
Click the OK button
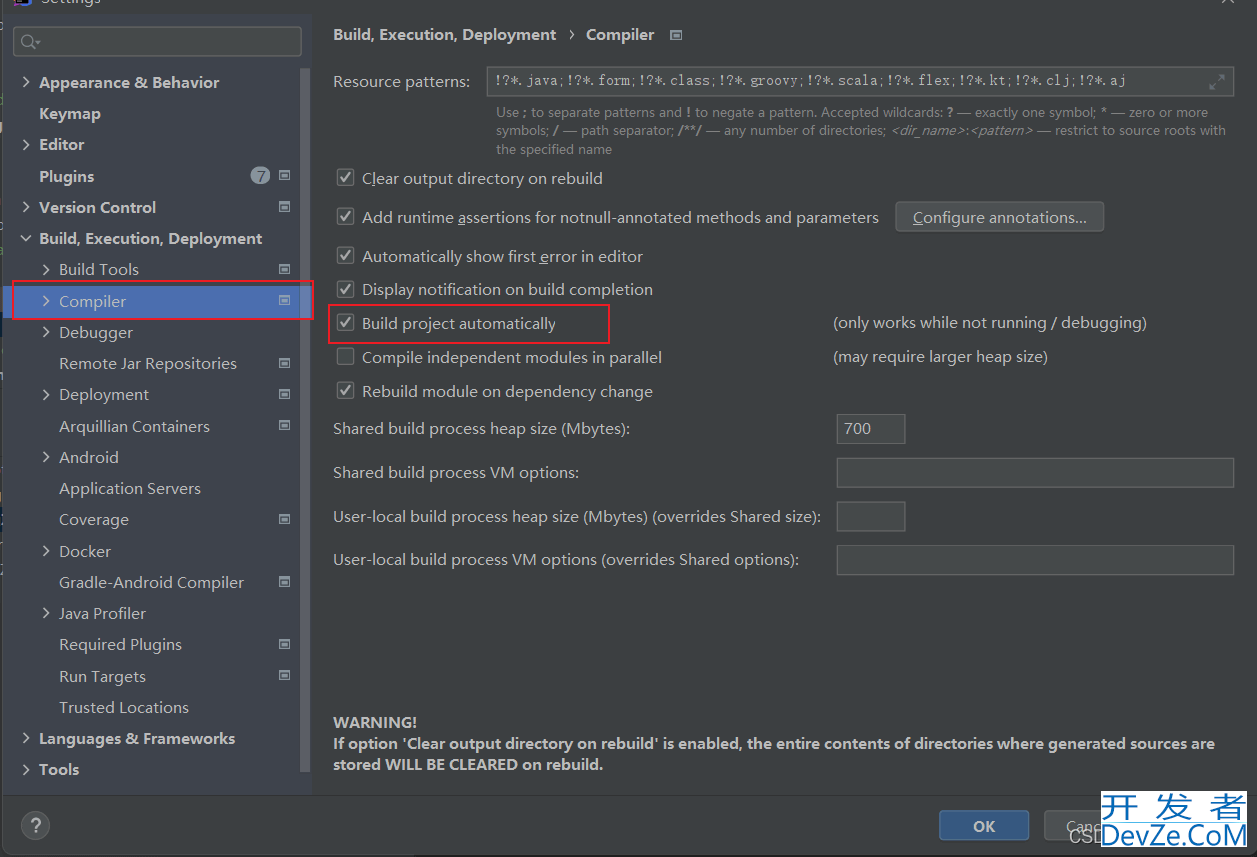pyautogui.click(x=984, y=826)
